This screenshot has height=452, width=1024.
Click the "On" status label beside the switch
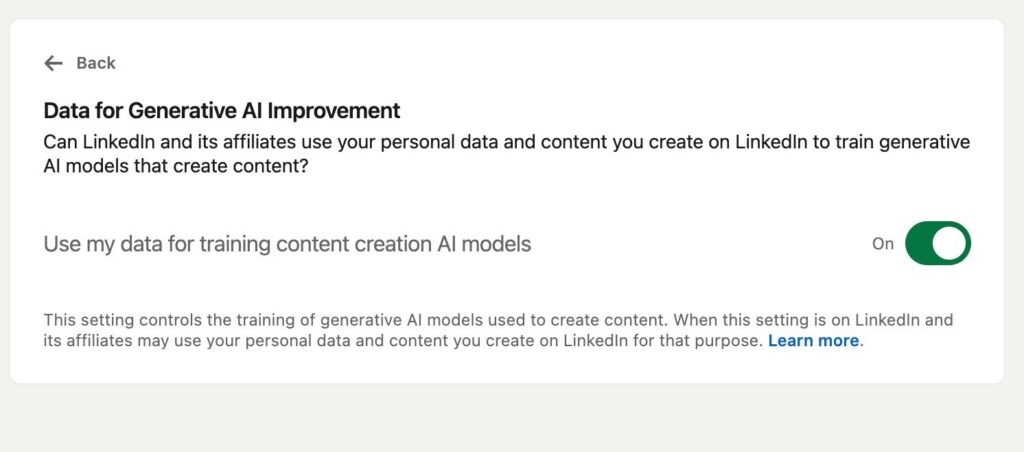[x=882, y=243]
